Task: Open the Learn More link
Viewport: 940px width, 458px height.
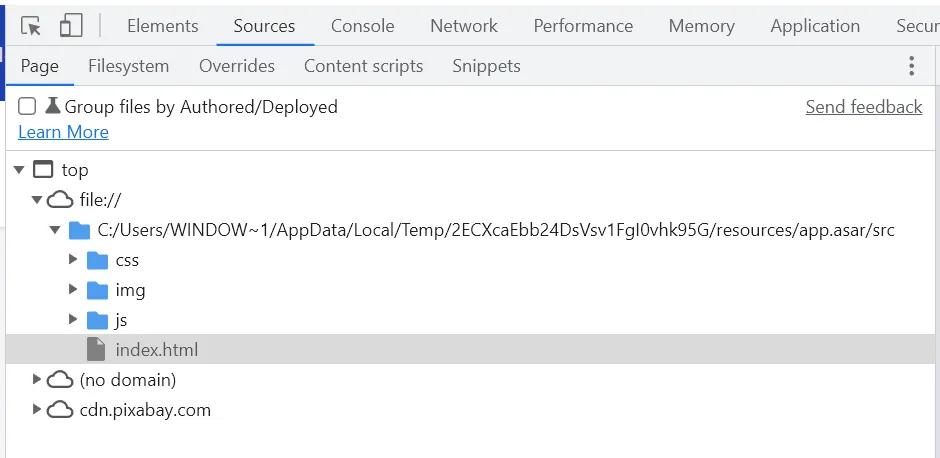Action: click(x=63, y=132)
